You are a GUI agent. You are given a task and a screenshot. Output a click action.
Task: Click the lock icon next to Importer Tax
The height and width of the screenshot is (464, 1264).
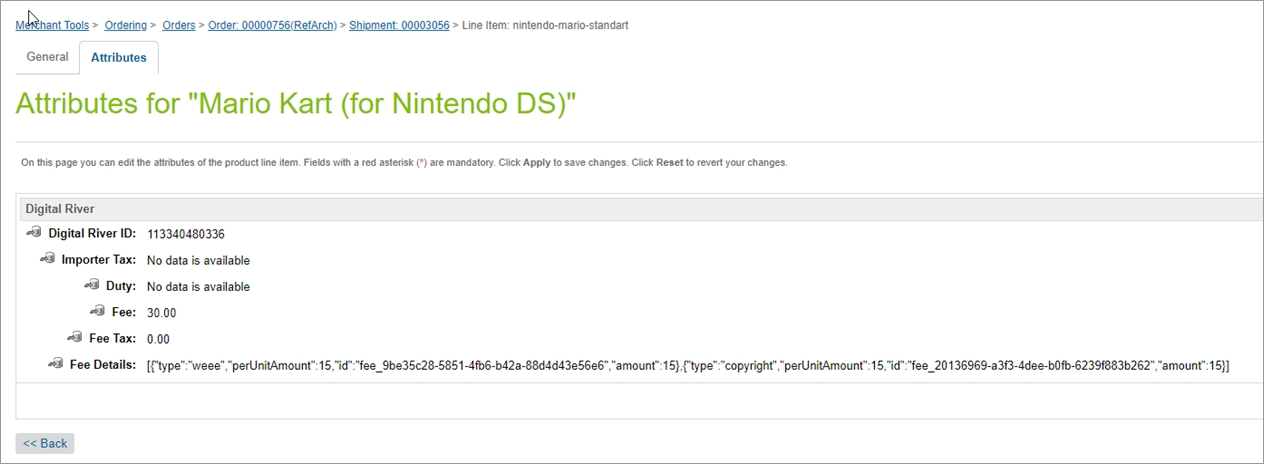coord(47,259)
